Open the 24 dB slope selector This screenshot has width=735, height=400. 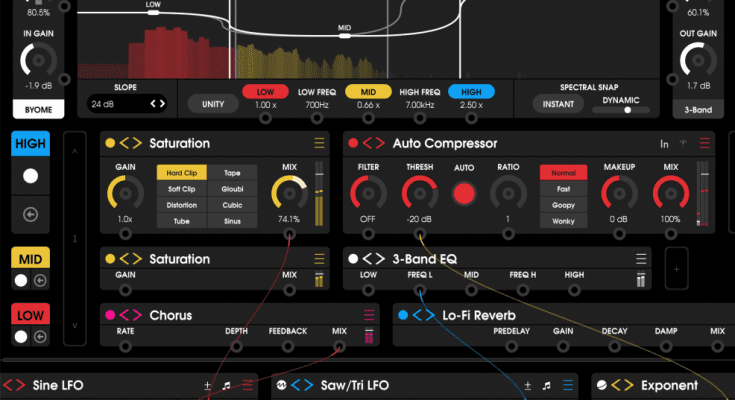126,103
